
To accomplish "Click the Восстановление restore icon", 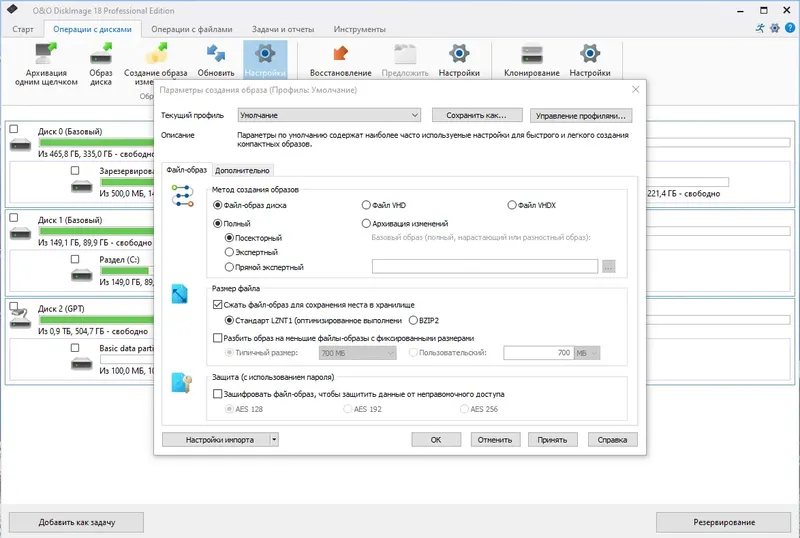I will (x=340, y=53).
